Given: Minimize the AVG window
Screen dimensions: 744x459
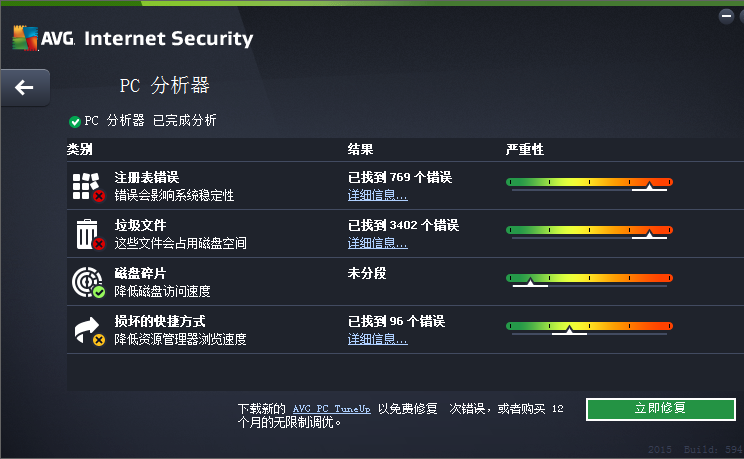Looking at the screenshot, I should [x=726, y=16].
